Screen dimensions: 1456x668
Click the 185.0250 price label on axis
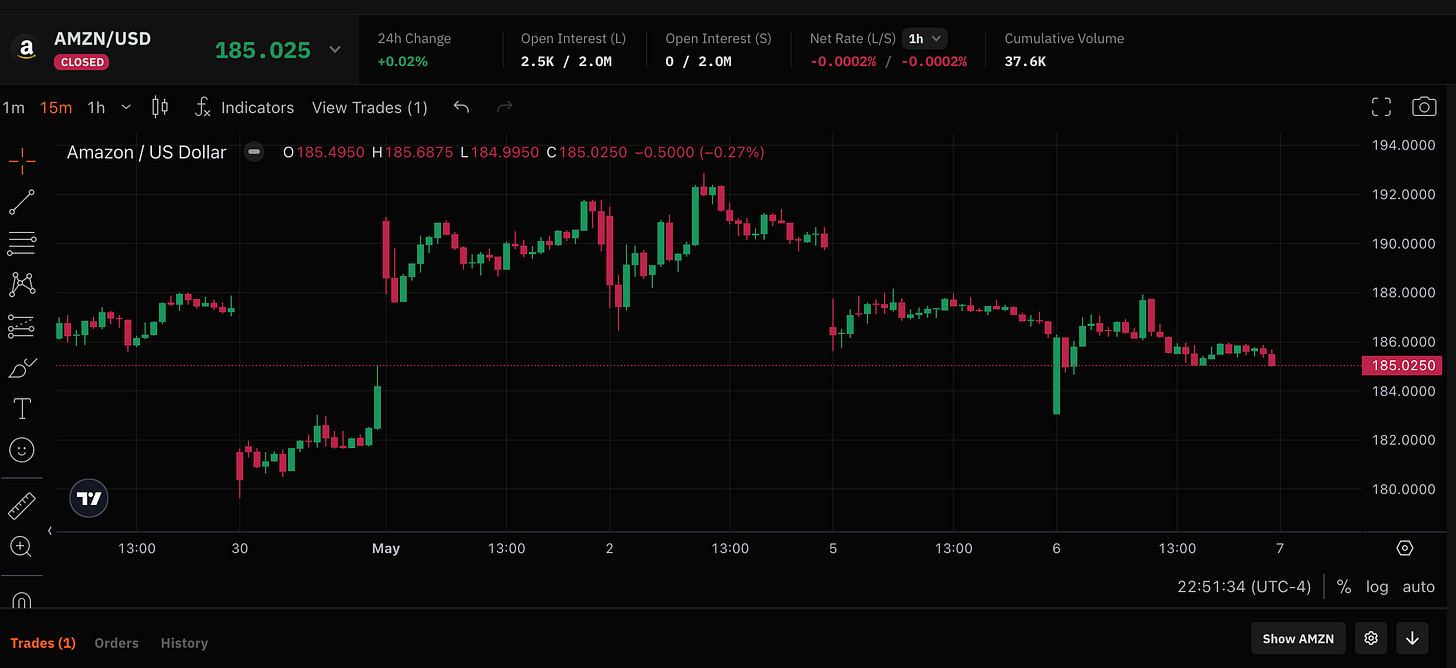tap(1403, 366)
